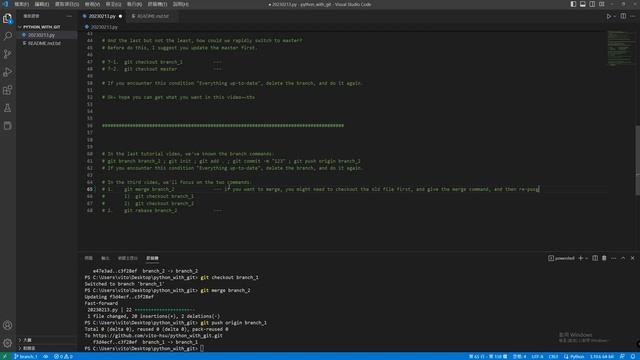This screenshot has height=360, width=640.
Task: Open the Source Control view
Action: 7,54
